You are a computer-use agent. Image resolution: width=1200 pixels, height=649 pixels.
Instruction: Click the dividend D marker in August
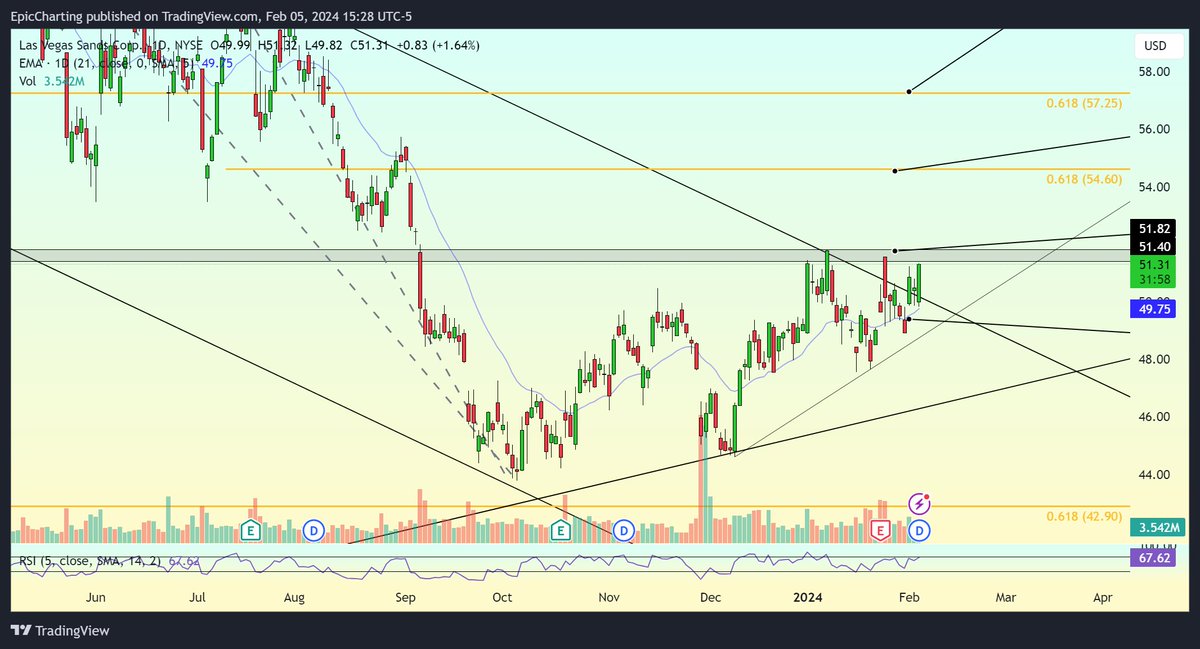point(314,529)
